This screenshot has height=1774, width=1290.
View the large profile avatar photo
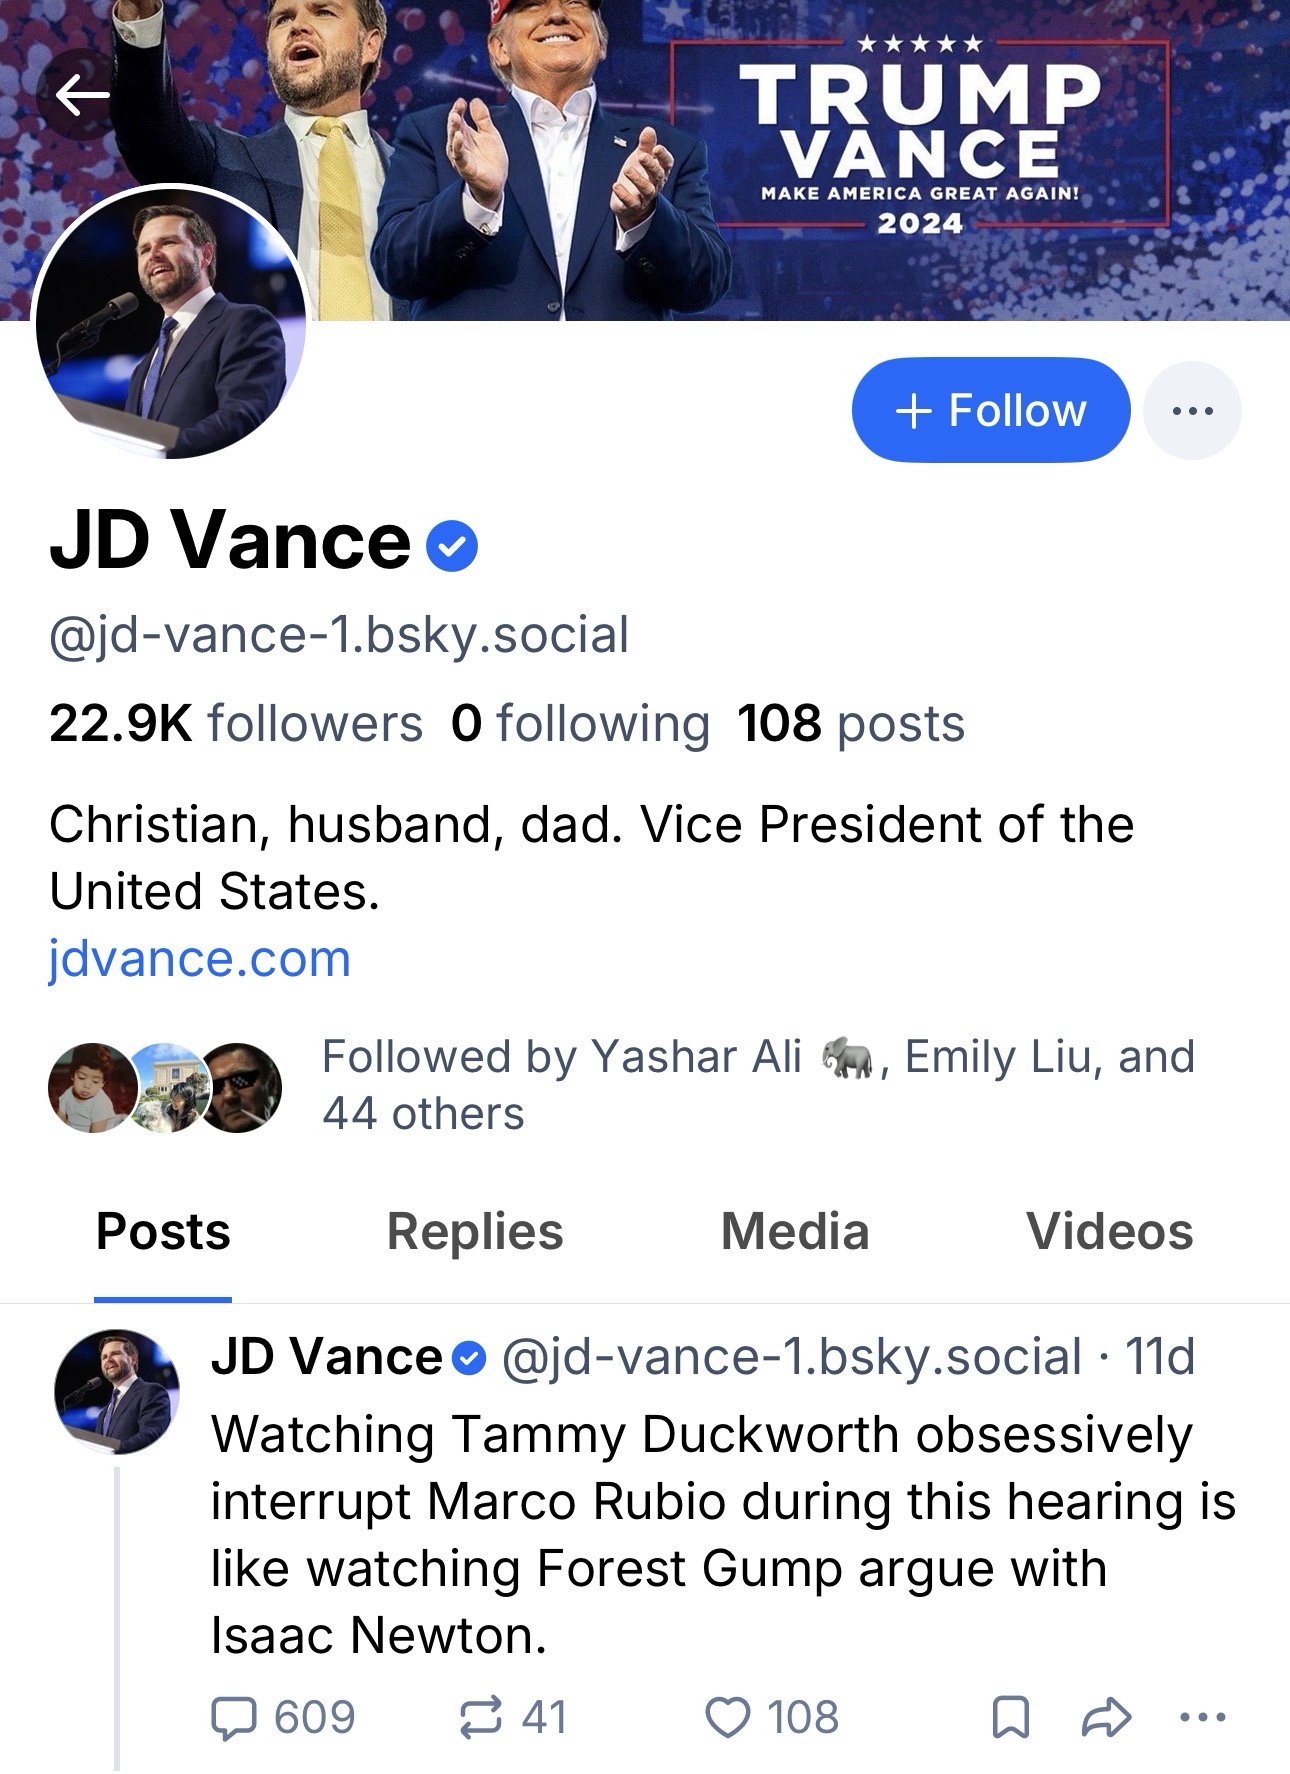170,322
